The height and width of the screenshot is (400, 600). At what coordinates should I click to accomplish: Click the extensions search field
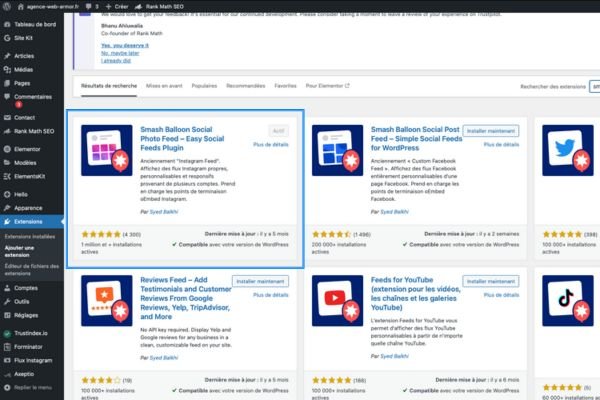pos(594,87)
